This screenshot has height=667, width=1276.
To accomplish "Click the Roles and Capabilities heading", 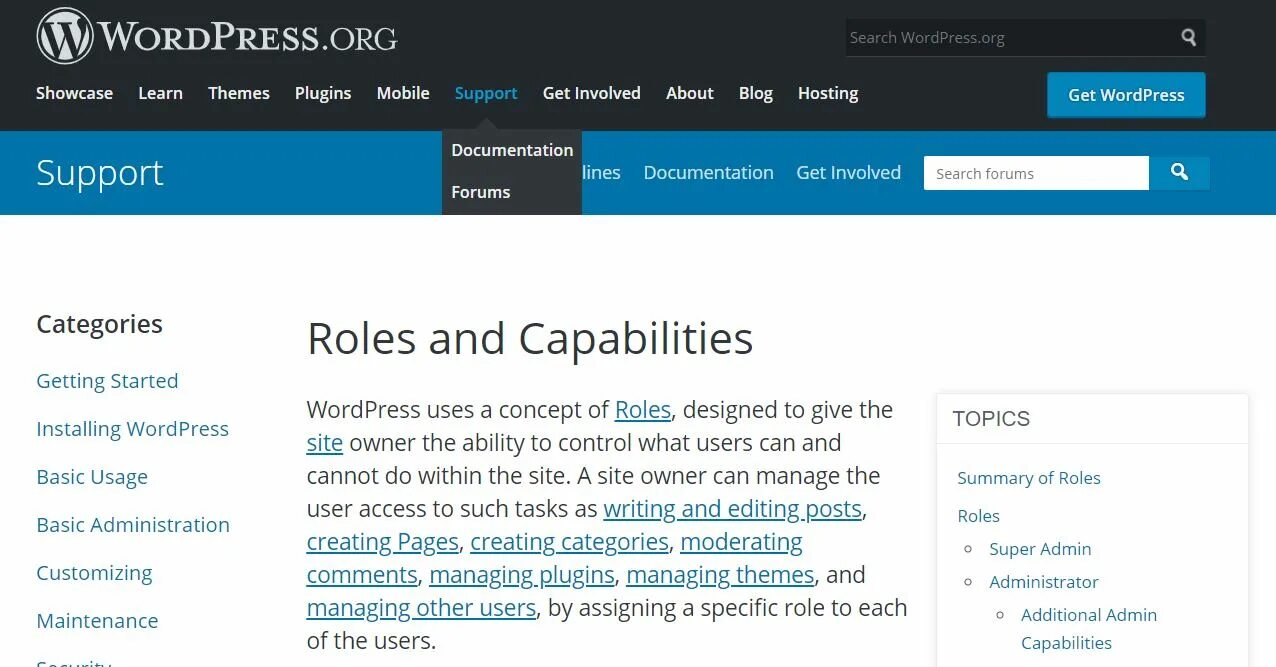I will pos(530,339).
